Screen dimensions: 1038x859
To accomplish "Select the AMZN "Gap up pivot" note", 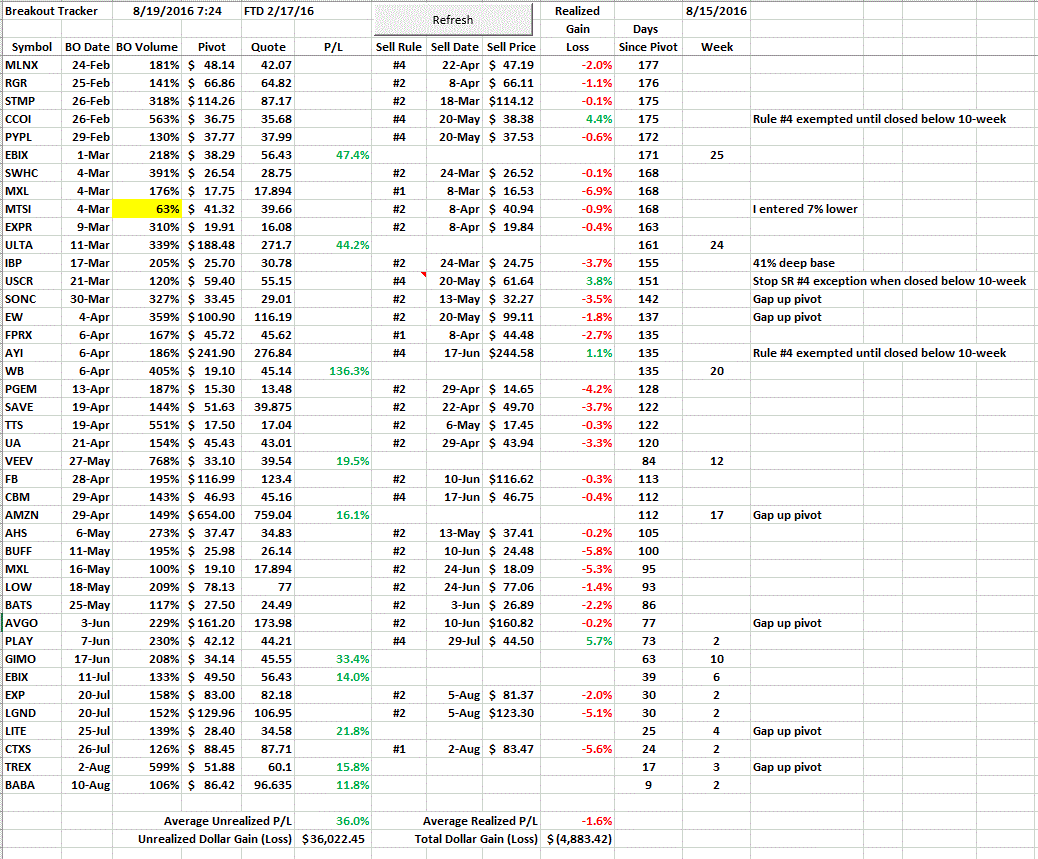I will click(787, 515).
